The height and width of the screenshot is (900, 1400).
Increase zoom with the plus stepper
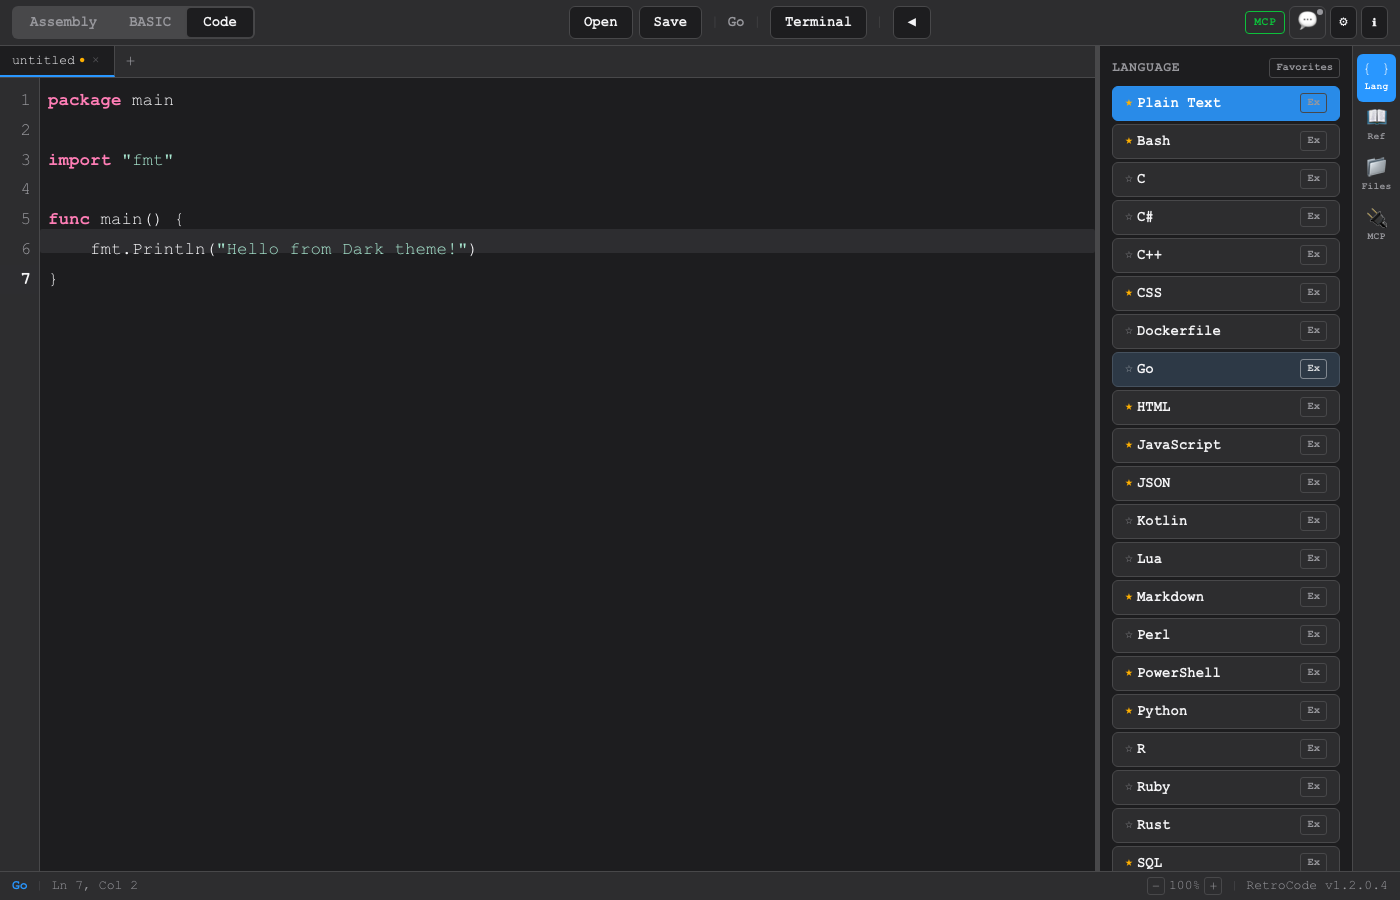click(1213, 885)
